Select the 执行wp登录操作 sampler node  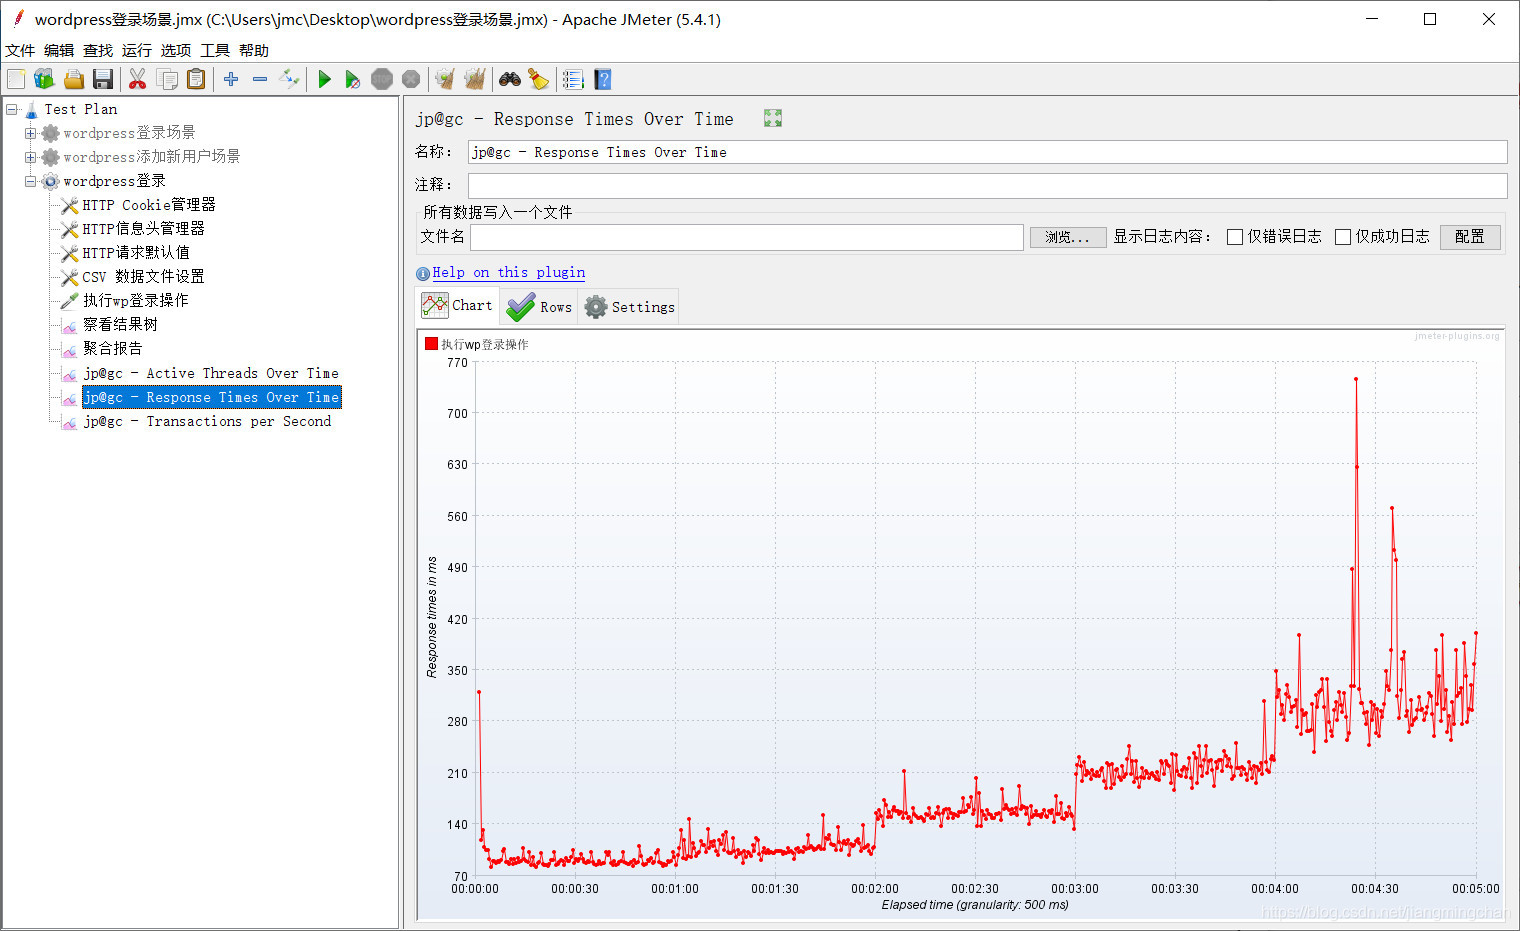[135, 301]
